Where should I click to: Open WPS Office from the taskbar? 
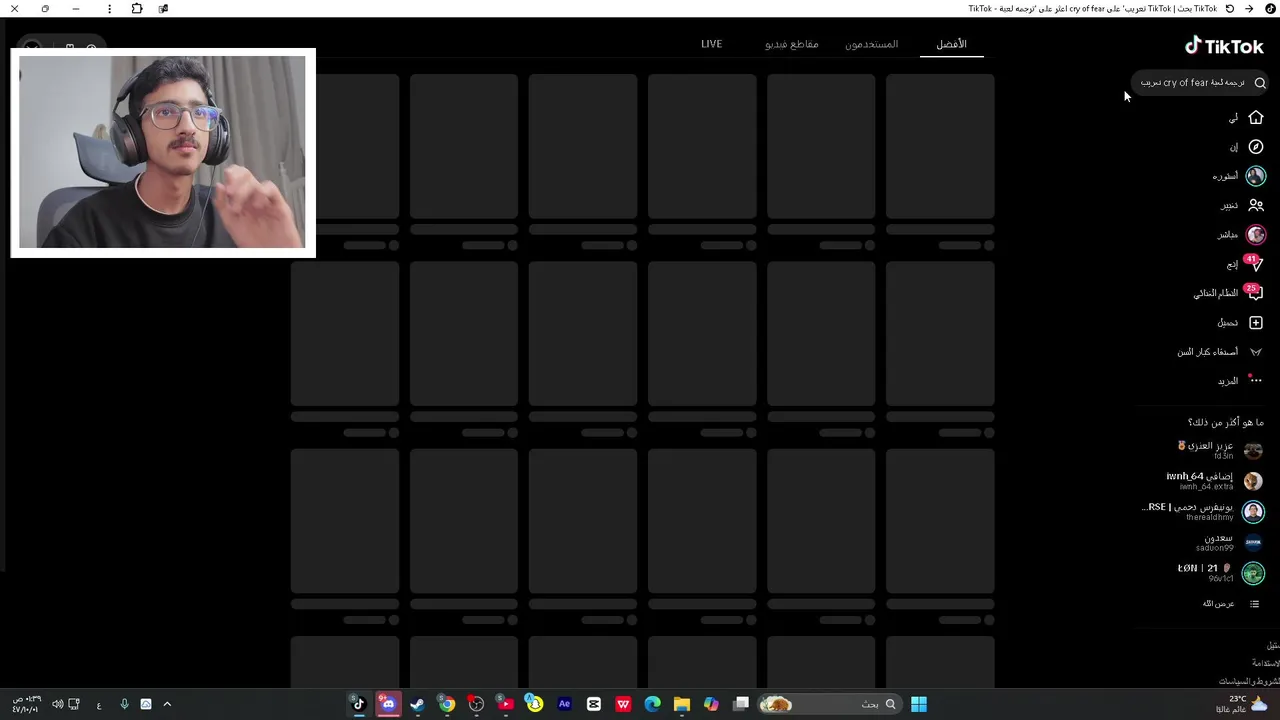point(623,704)
